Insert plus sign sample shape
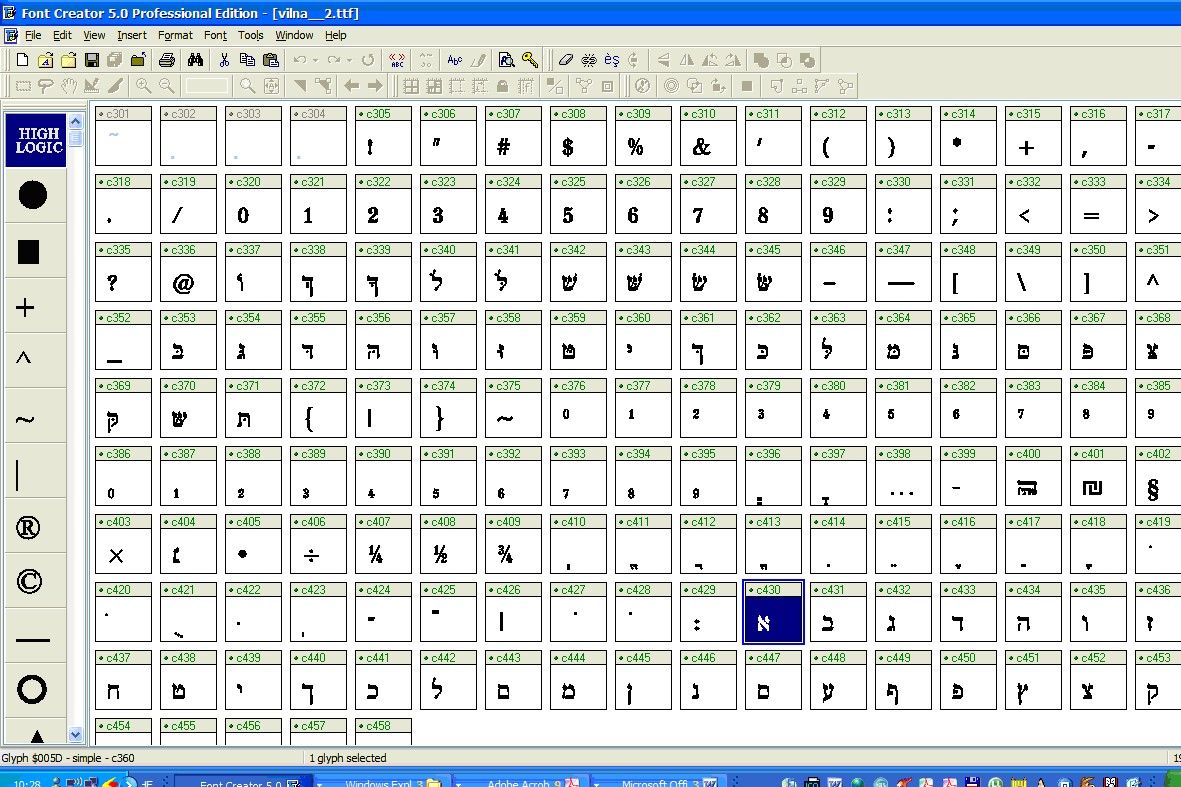This screenshot has width=1181, height=787. coord(25,307)
